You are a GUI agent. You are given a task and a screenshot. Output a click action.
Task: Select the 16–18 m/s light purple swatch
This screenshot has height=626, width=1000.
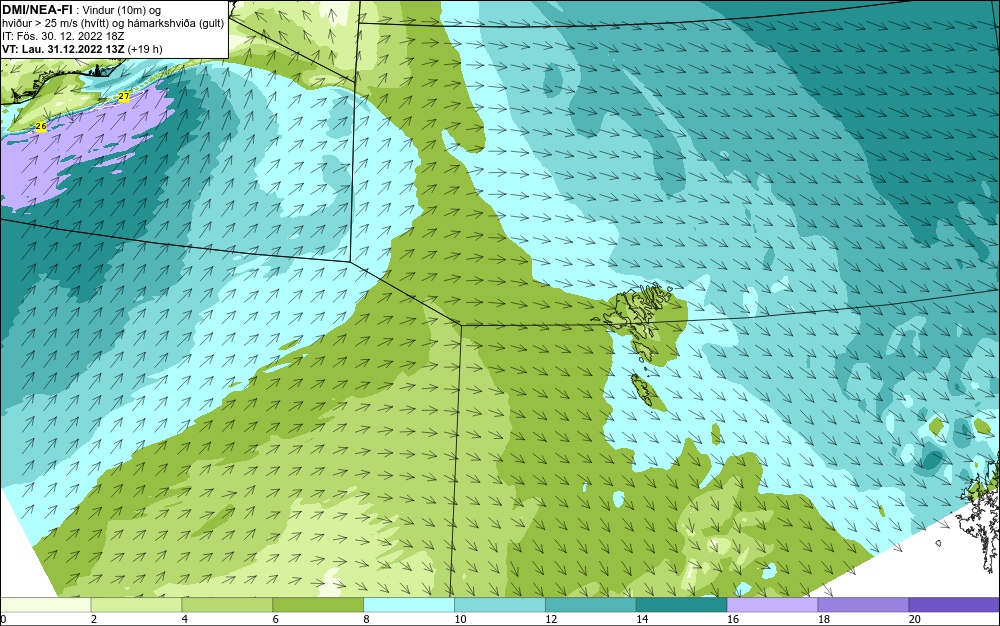coord(772,605)
